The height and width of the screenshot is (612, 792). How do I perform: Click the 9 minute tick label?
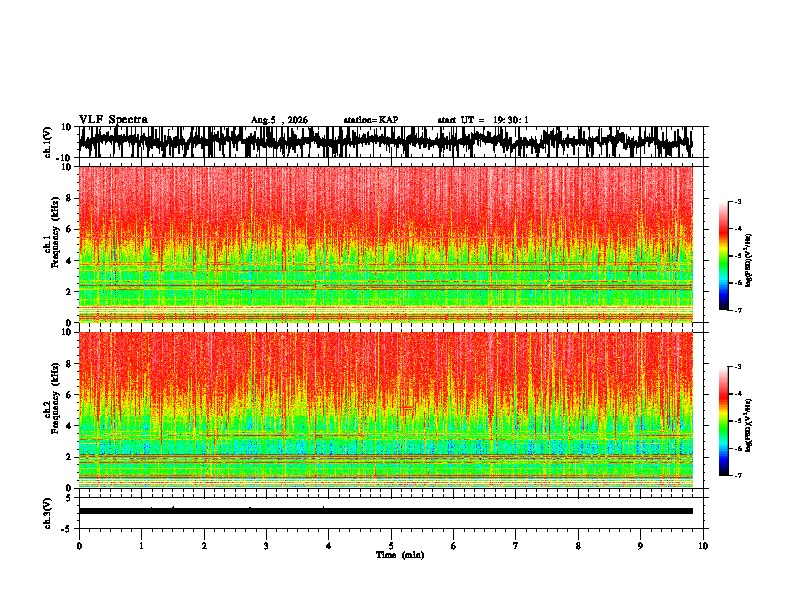[x=640, y=546]
